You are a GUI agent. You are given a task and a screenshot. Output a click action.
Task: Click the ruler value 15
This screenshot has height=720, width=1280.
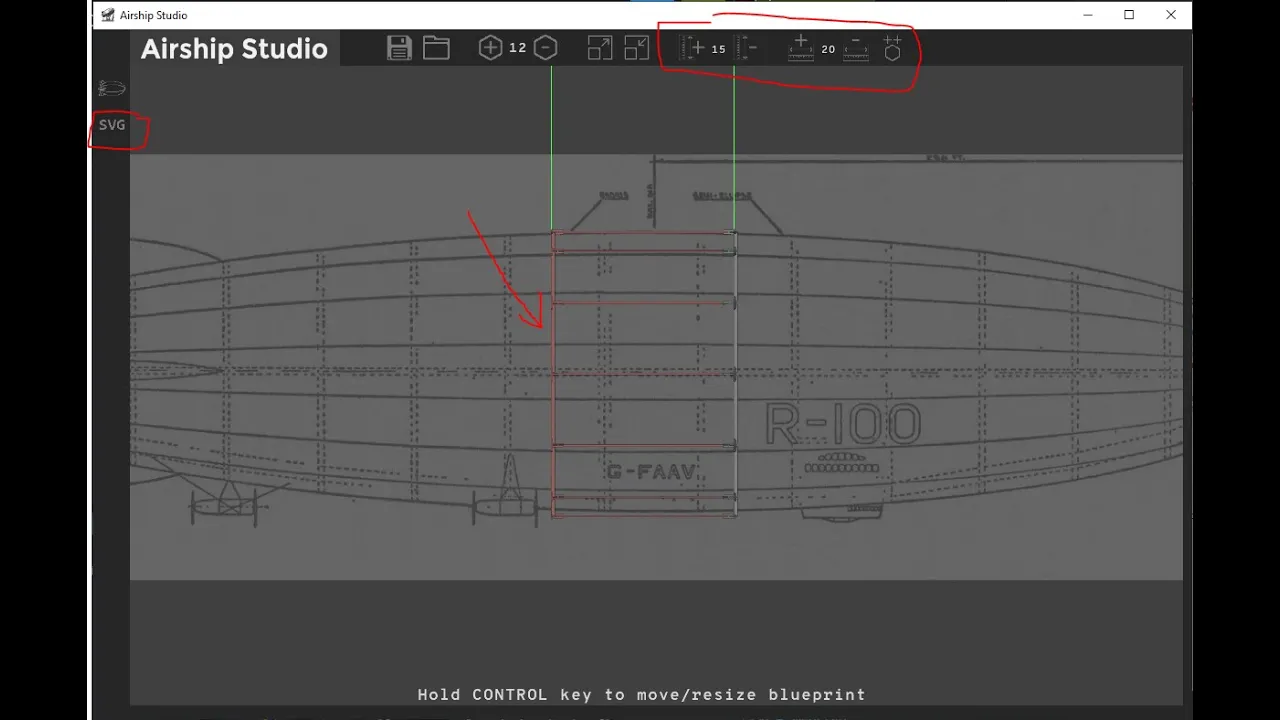718,49
